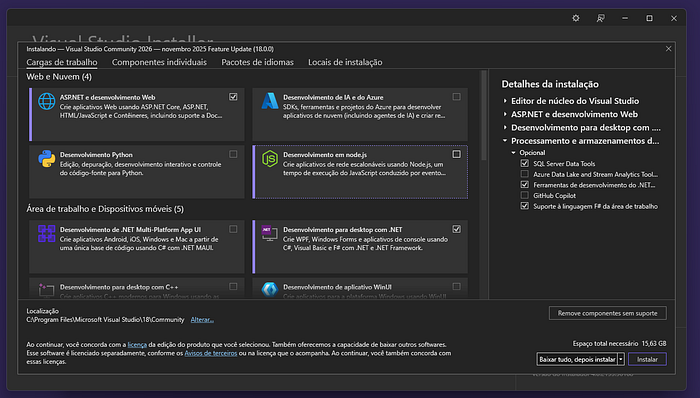Switch to Cargas de trabalho tab
This screenshot has height=398, width=700.
coord(62,62)
